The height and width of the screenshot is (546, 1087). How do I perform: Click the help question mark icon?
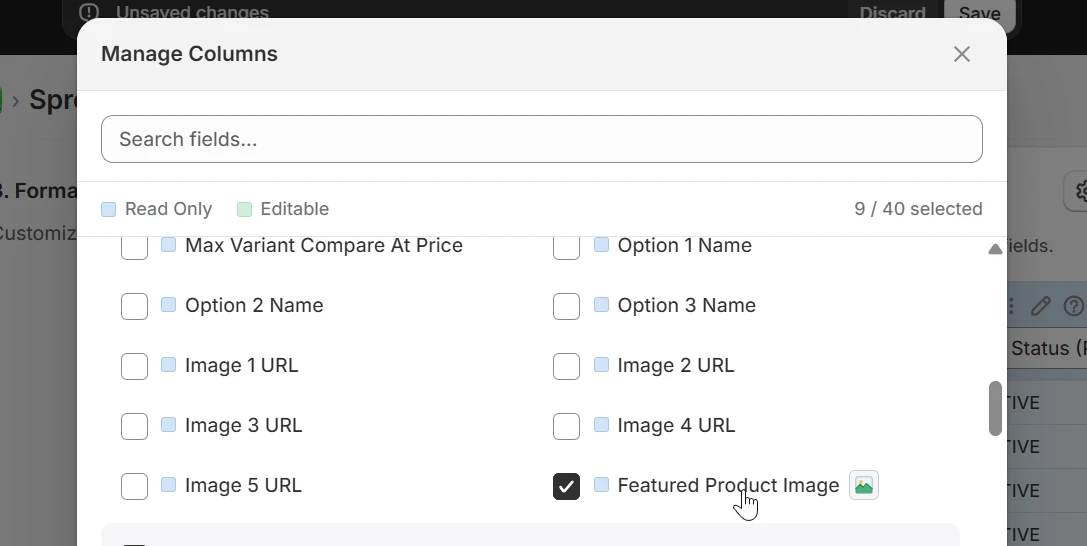pos(1074,306)
